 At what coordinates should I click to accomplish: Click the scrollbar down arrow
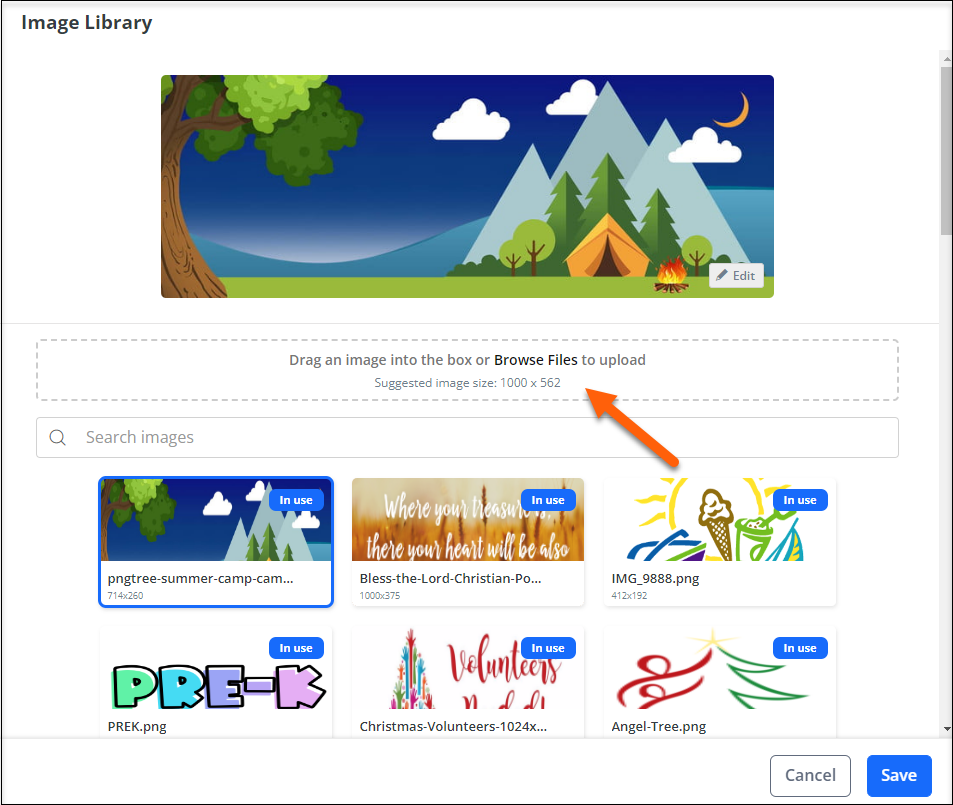pos(946,728)
